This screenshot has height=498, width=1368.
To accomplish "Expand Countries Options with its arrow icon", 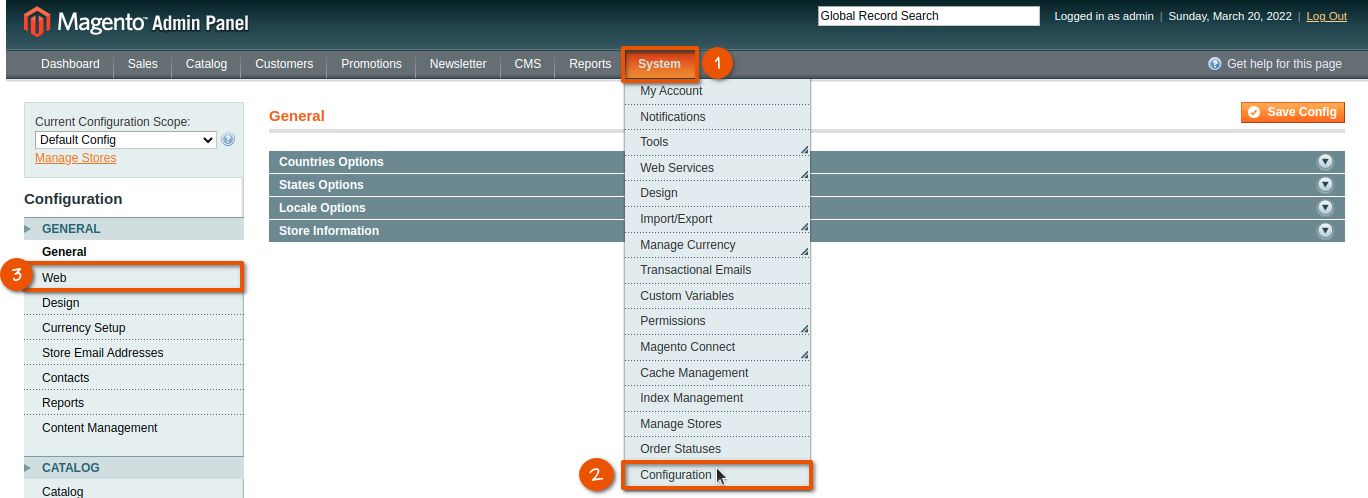I will (1326, 161).
